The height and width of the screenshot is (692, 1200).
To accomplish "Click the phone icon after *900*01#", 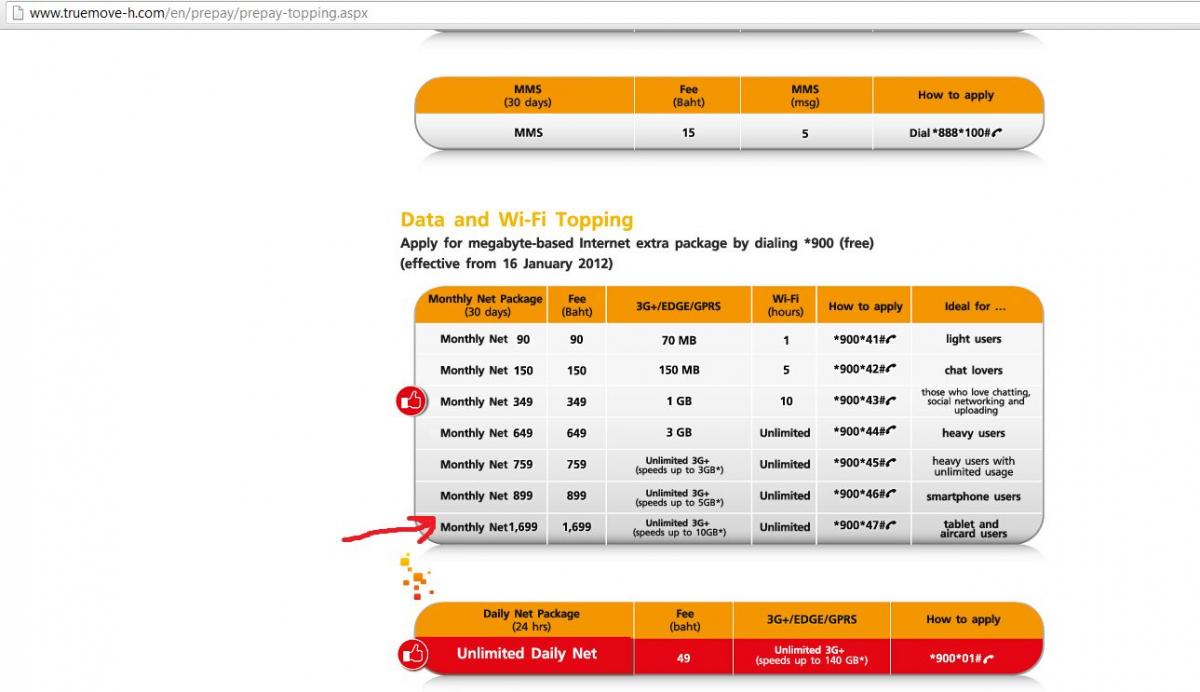I will point(989,659).
